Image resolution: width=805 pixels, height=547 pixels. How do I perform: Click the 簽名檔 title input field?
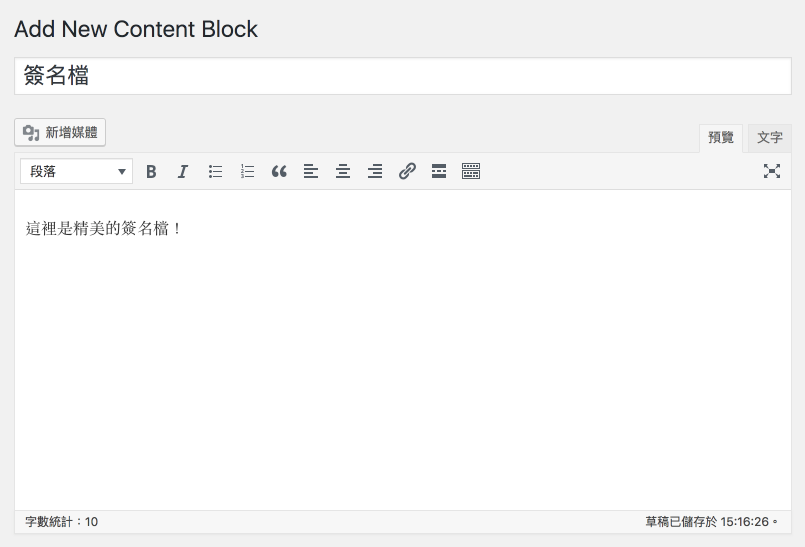402,76
